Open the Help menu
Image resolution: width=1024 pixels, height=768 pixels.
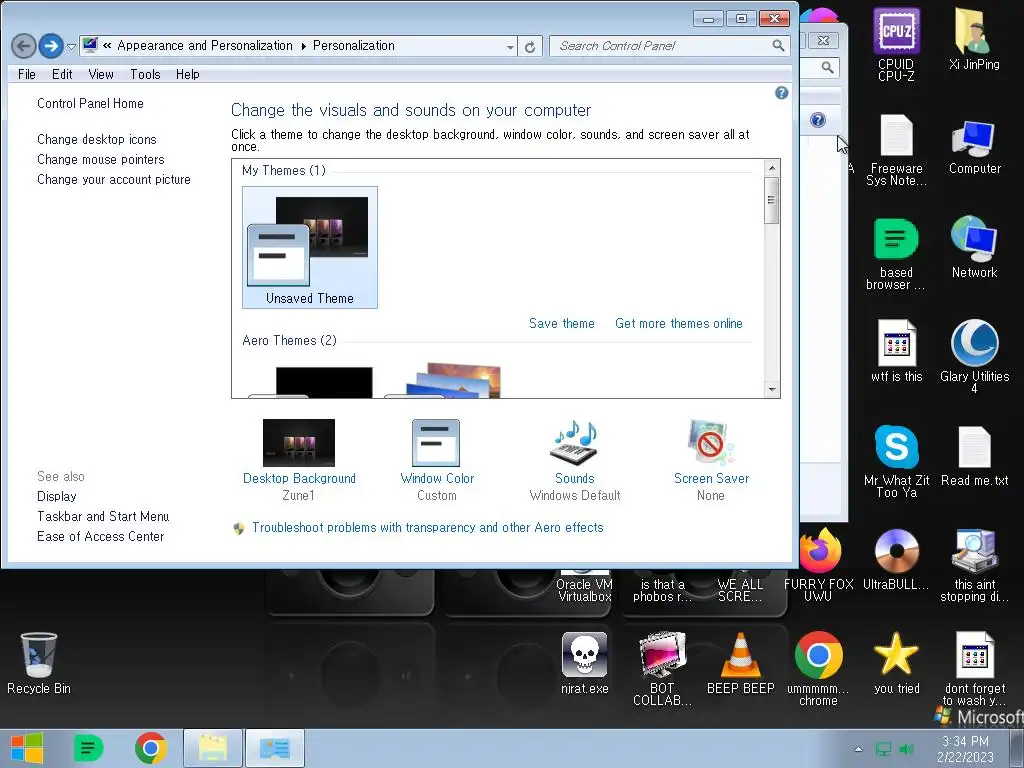tap(187, 74)
